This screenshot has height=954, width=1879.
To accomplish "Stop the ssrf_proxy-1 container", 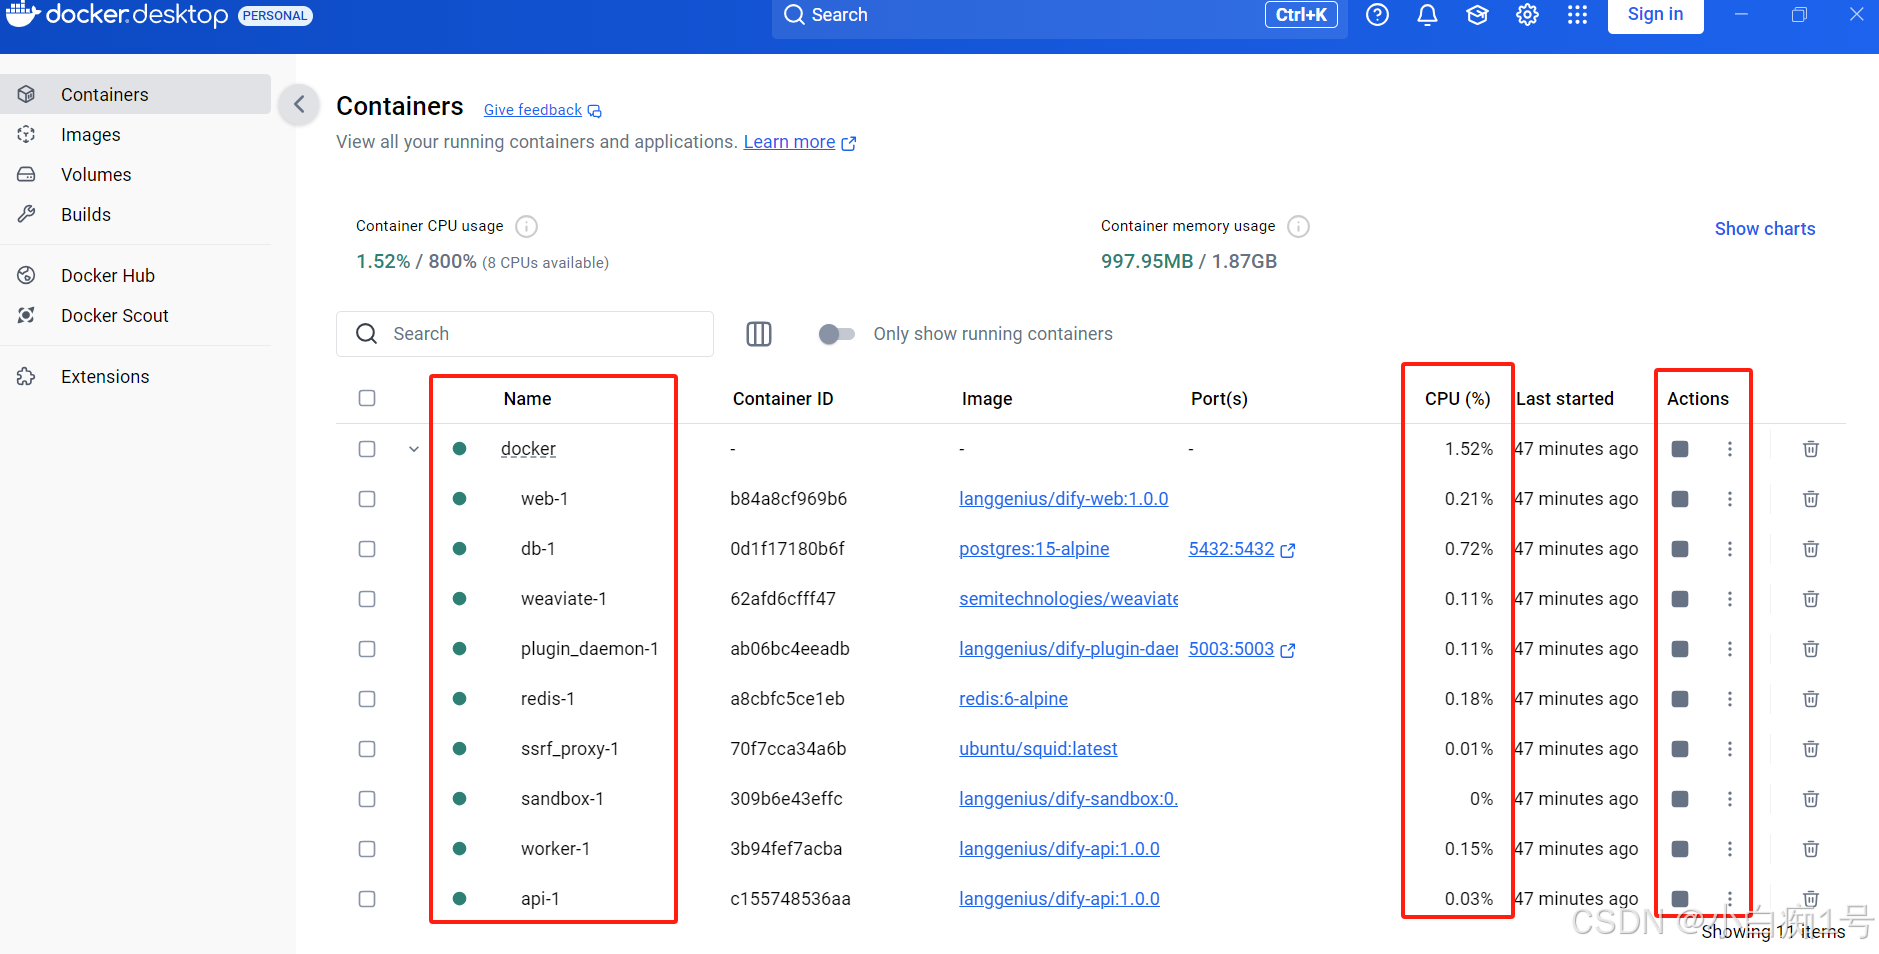I will click(1680, 749).
